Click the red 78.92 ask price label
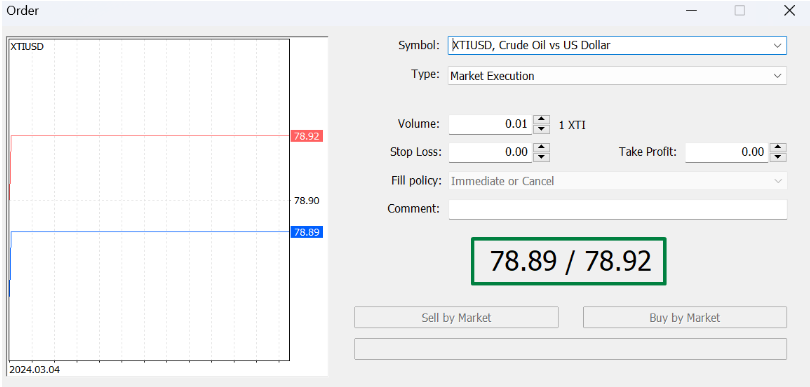This screenshot has height=387, width=810. pyautogui.click(x=307, y=136)
